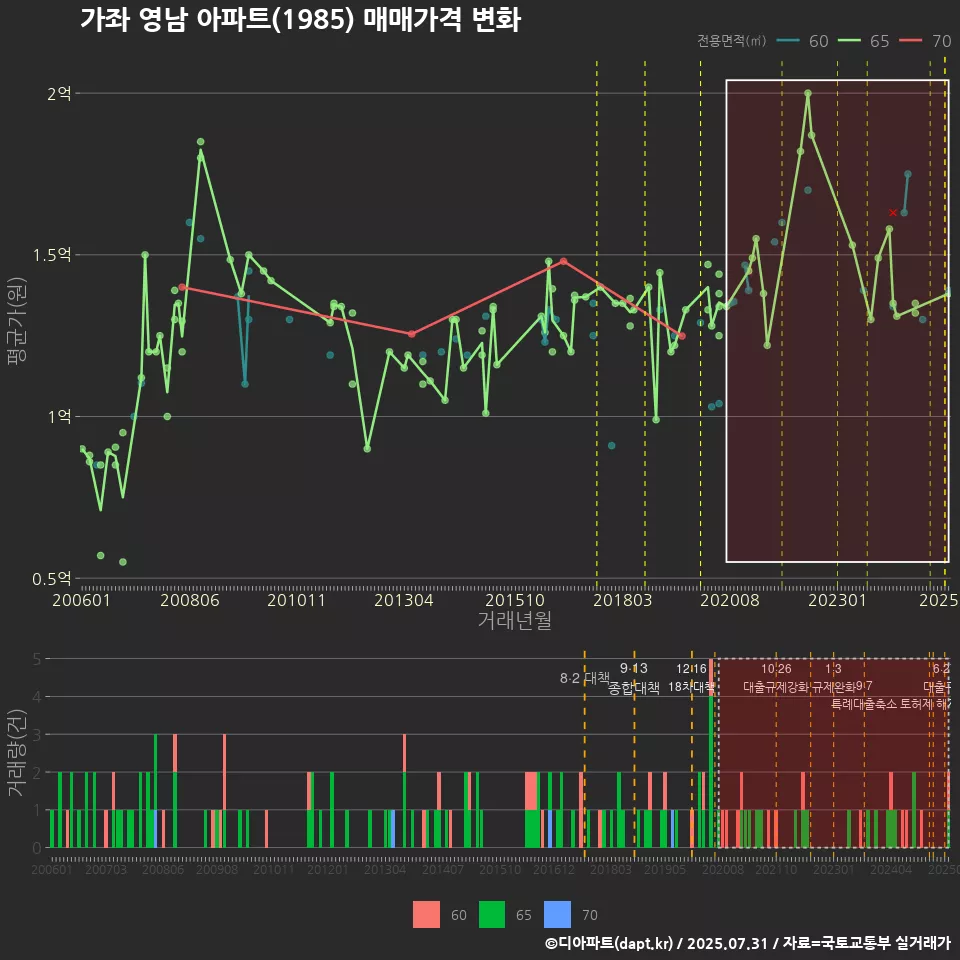The image size is (960, 960).
Task: Select '201510' on the price chart x-axis
Action: coord(515,600)
